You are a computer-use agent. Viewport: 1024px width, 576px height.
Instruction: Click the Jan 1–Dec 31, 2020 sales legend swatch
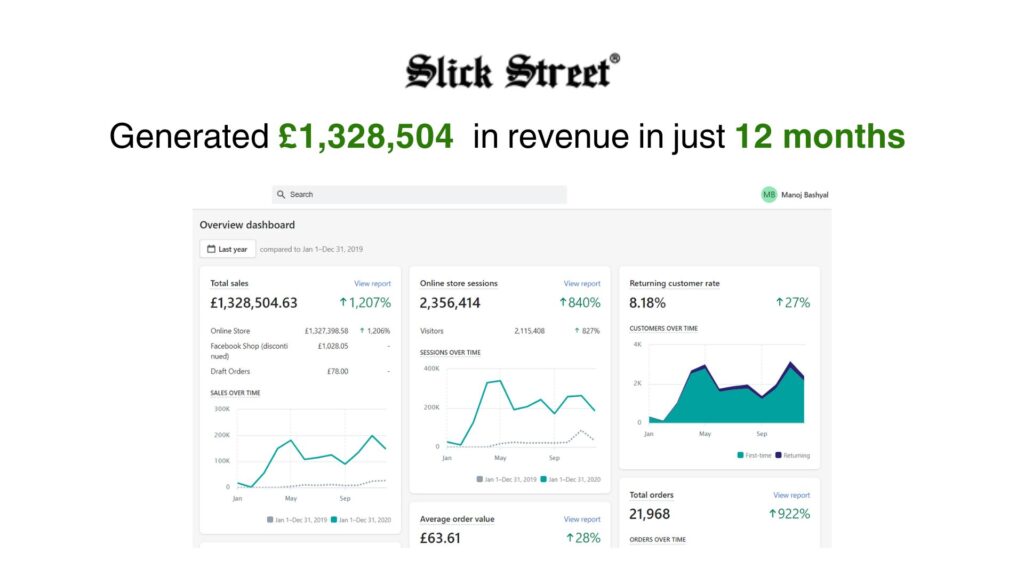tap(334, 520)
